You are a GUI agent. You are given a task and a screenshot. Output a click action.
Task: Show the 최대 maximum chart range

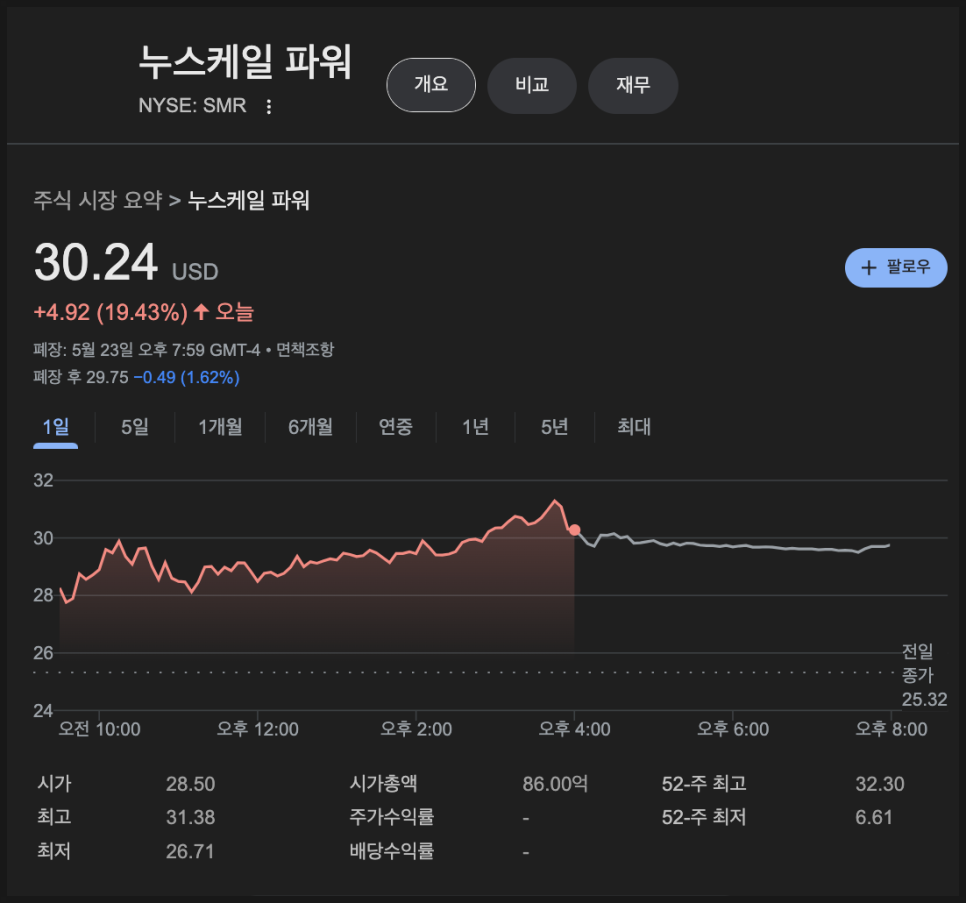click(634, 427)
